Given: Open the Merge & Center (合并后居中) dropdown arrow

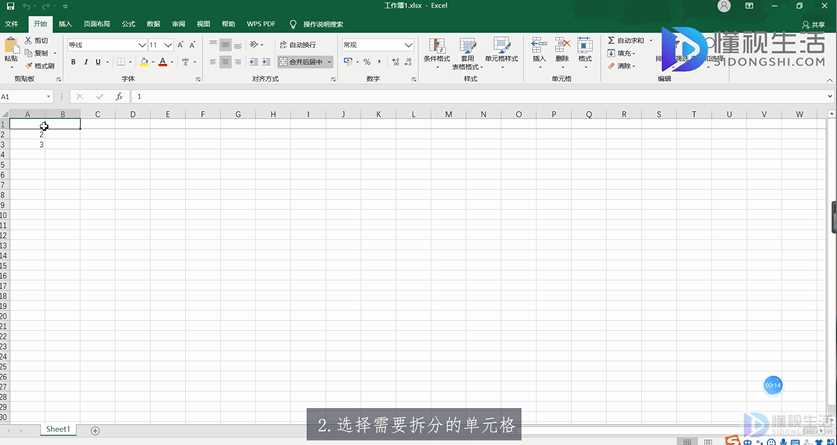Looking at the screenshot, I should pos(331,62).
